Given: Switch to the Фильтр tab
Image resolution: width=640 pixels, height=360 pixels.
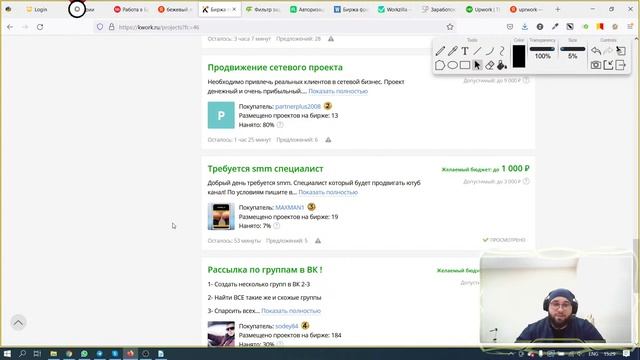Looking at the screenshot, I should [x=263, y=9].
